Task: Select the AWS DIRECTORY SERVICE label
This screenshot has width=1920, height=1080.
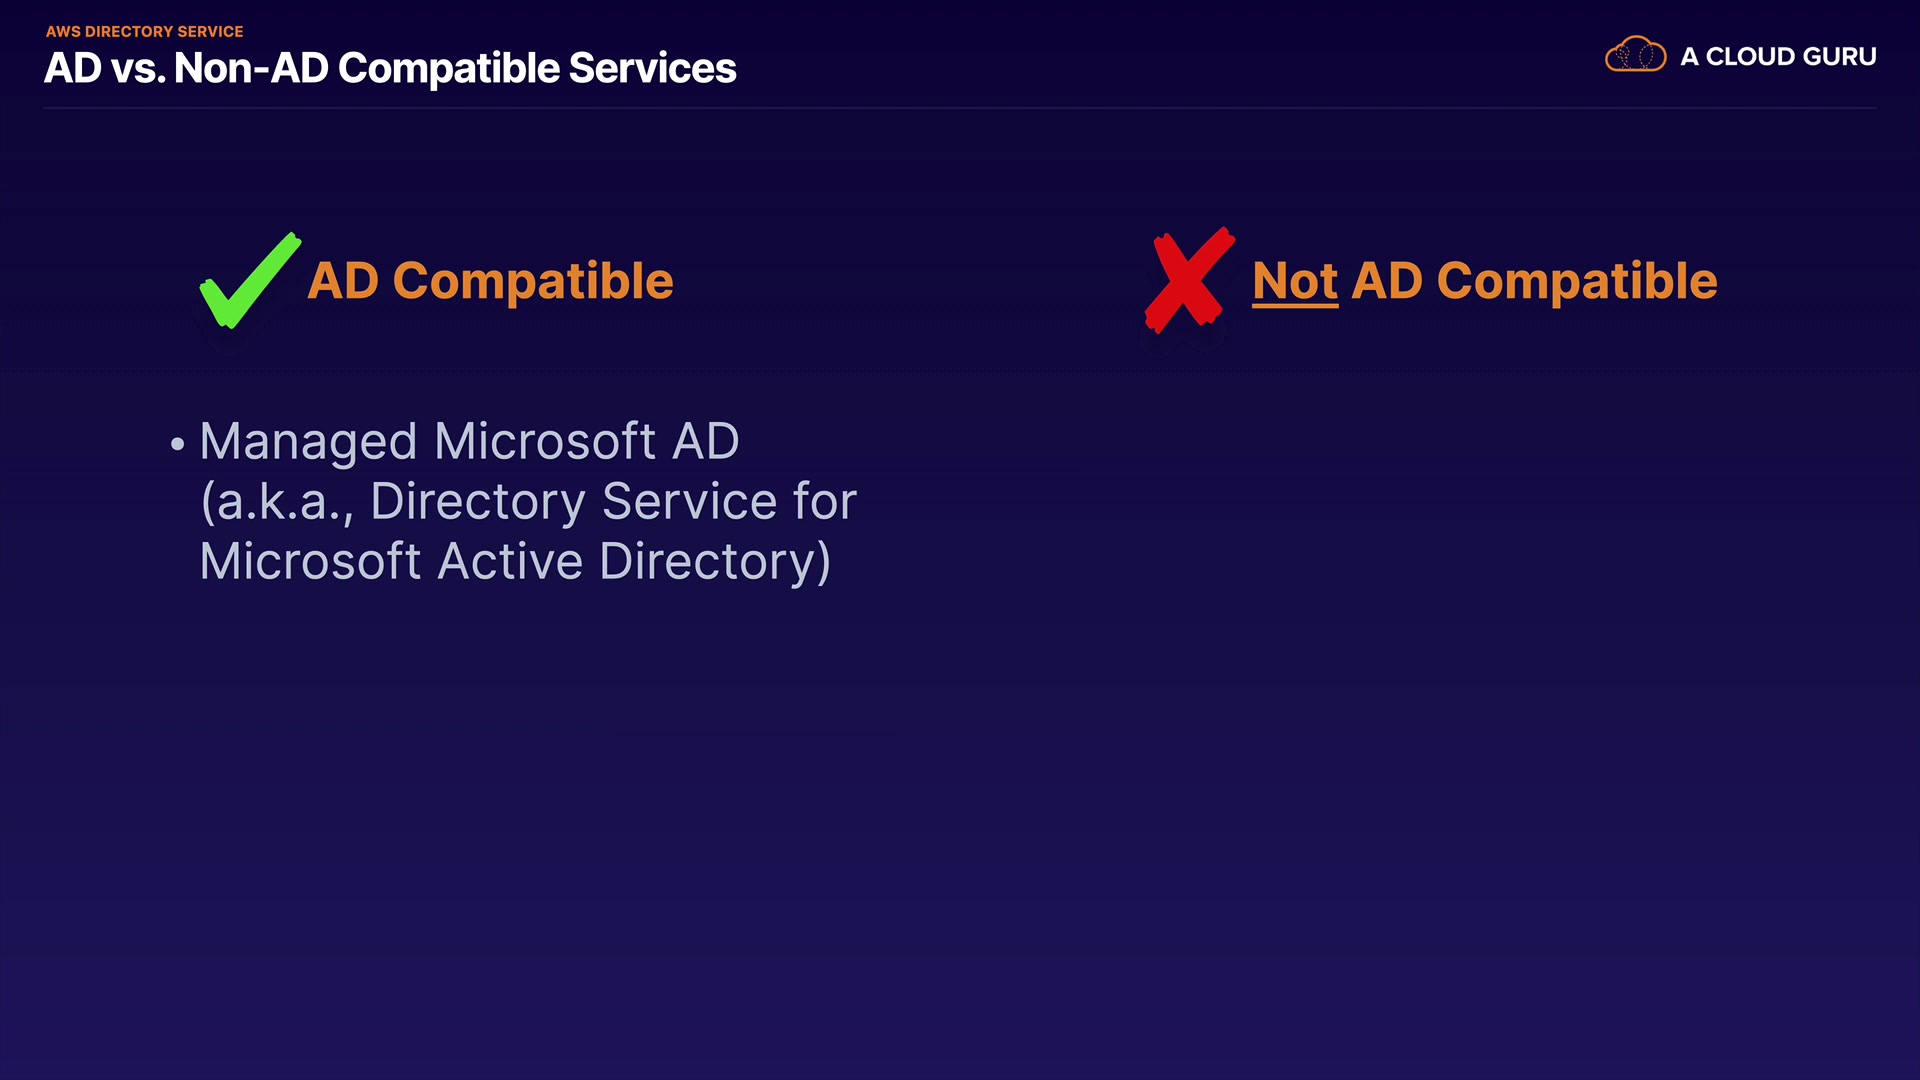Action: tap(144, 32)
